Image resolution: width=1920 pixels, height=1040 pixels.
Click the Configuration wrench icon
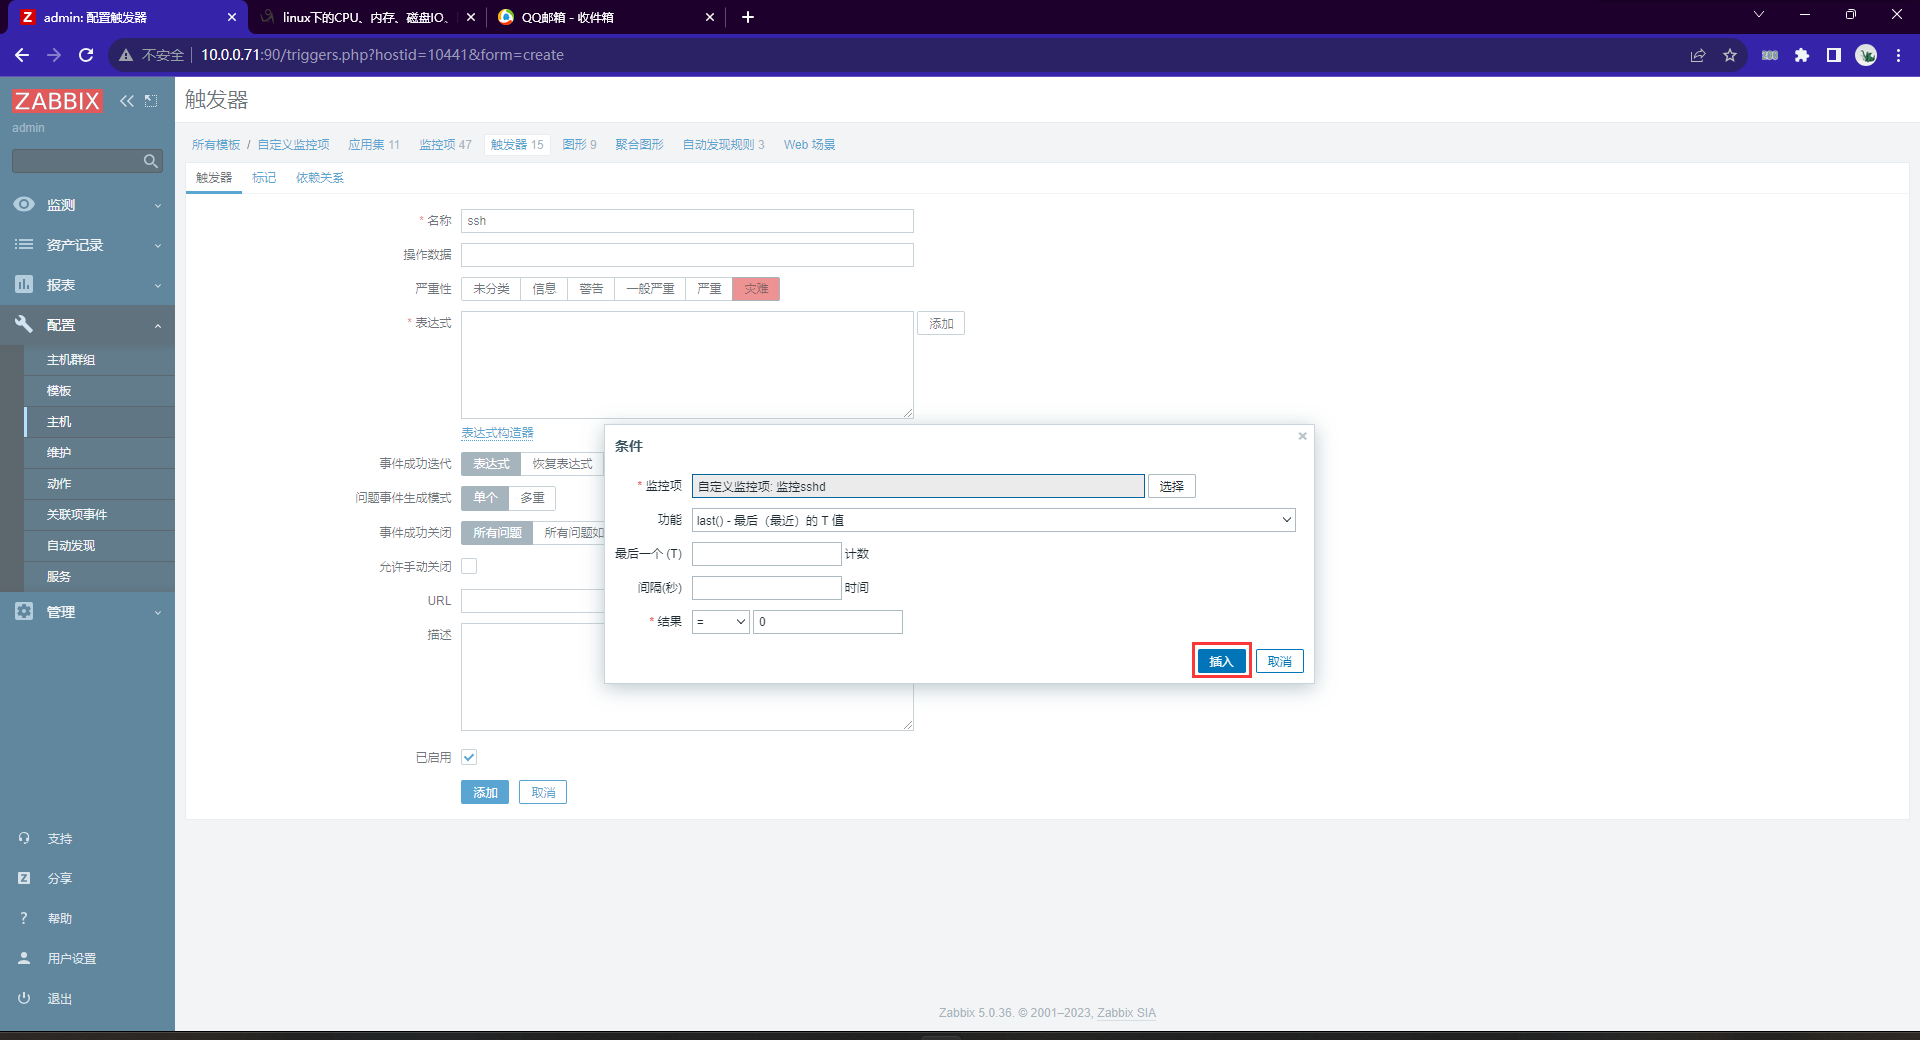tap(24, 324)
